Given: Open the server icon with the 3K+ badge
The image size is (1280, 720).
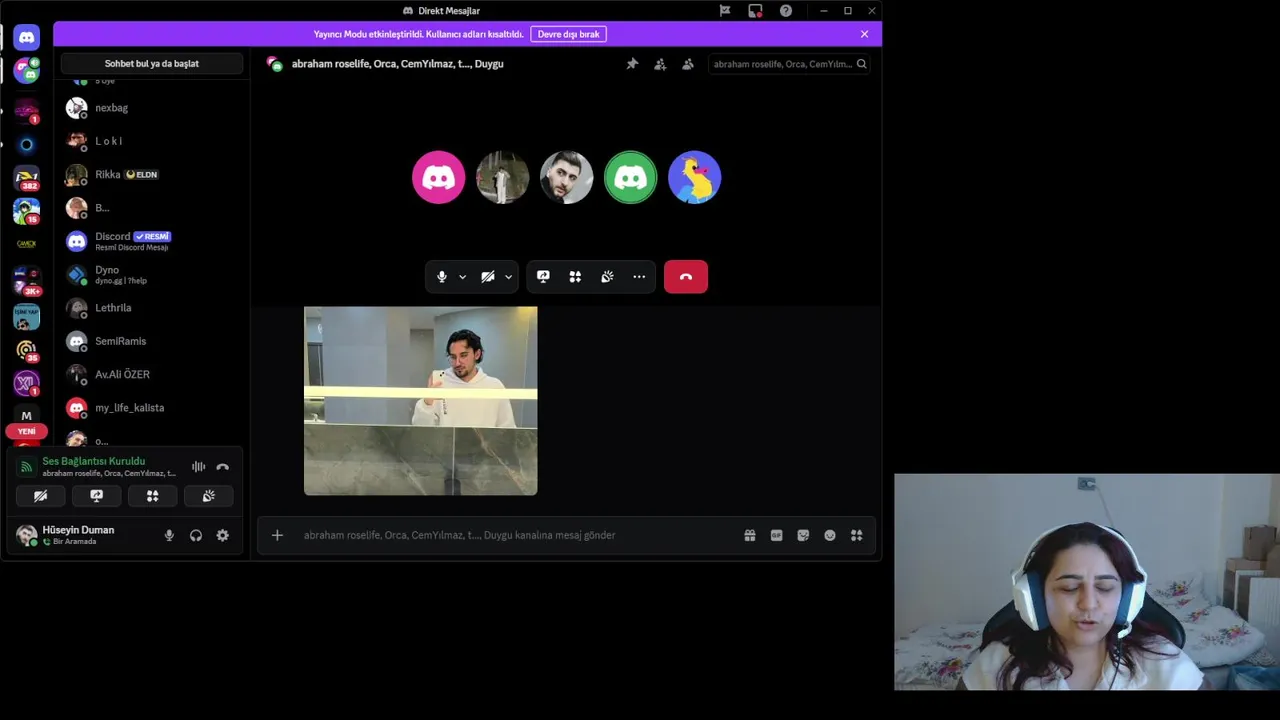Looking at the screenshot, I should 27,281.
